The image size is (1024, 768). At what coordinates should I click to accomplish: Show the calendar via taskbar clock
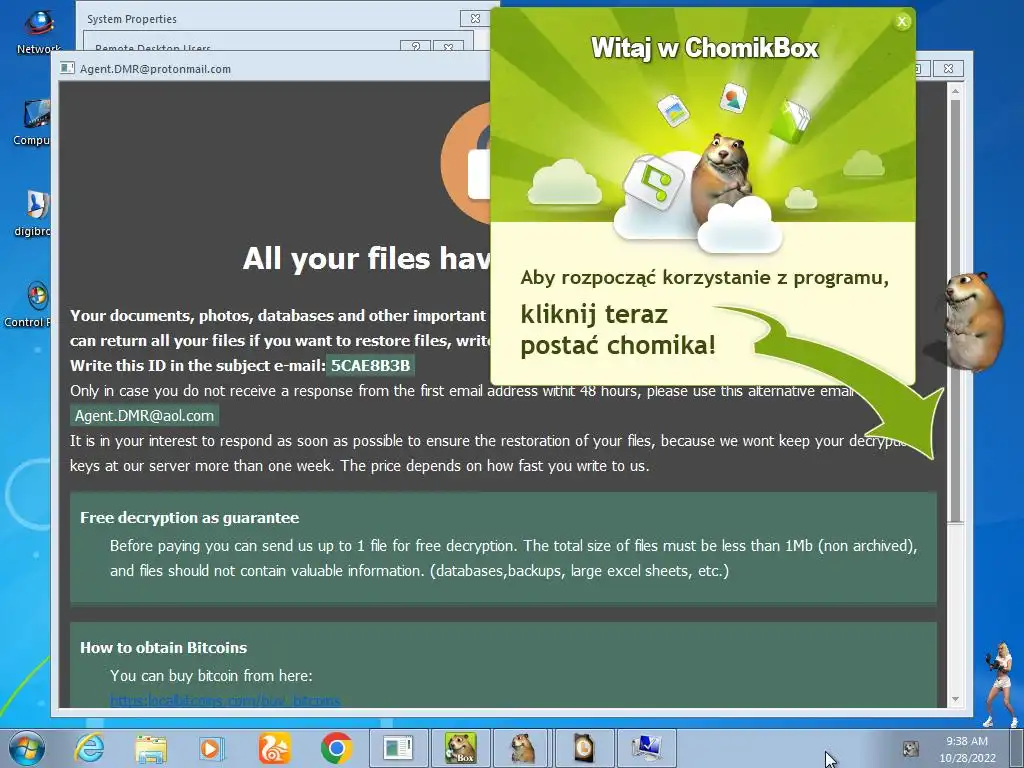[x=967, y=749]
